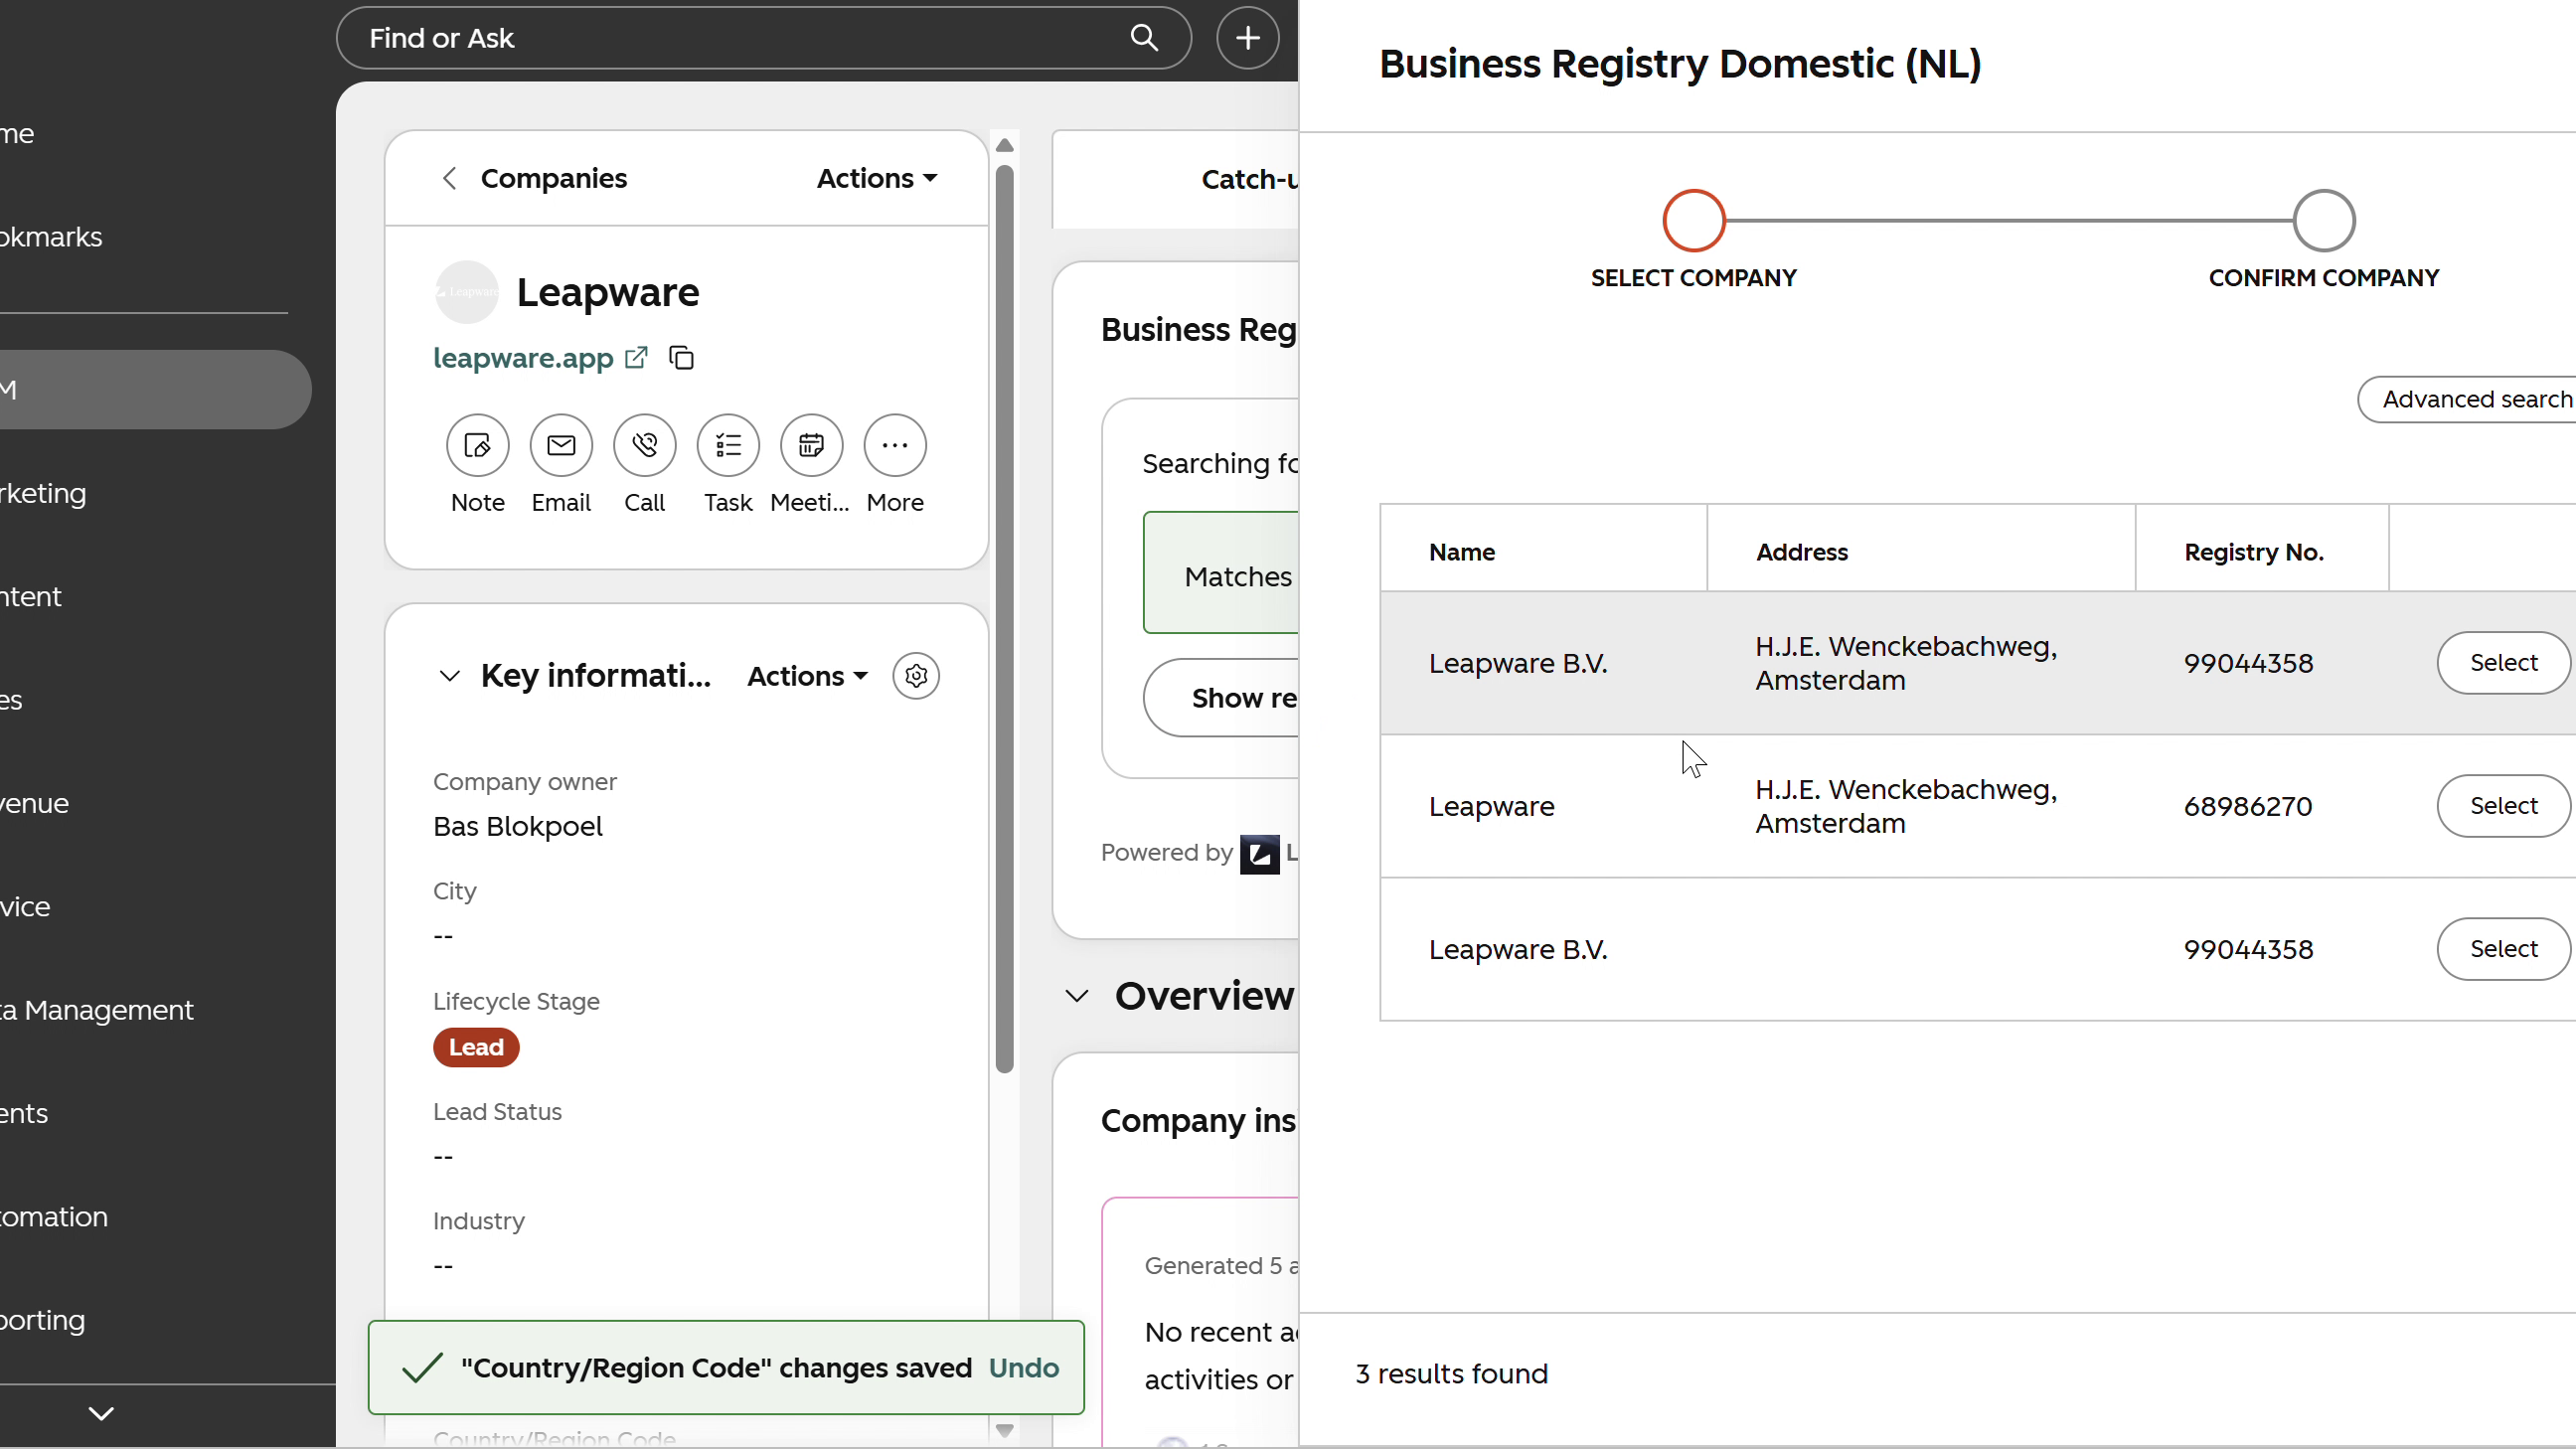Select Leapware with registry 68986270
The width and height of the screenshot is (2576, 1449).
2503,805
